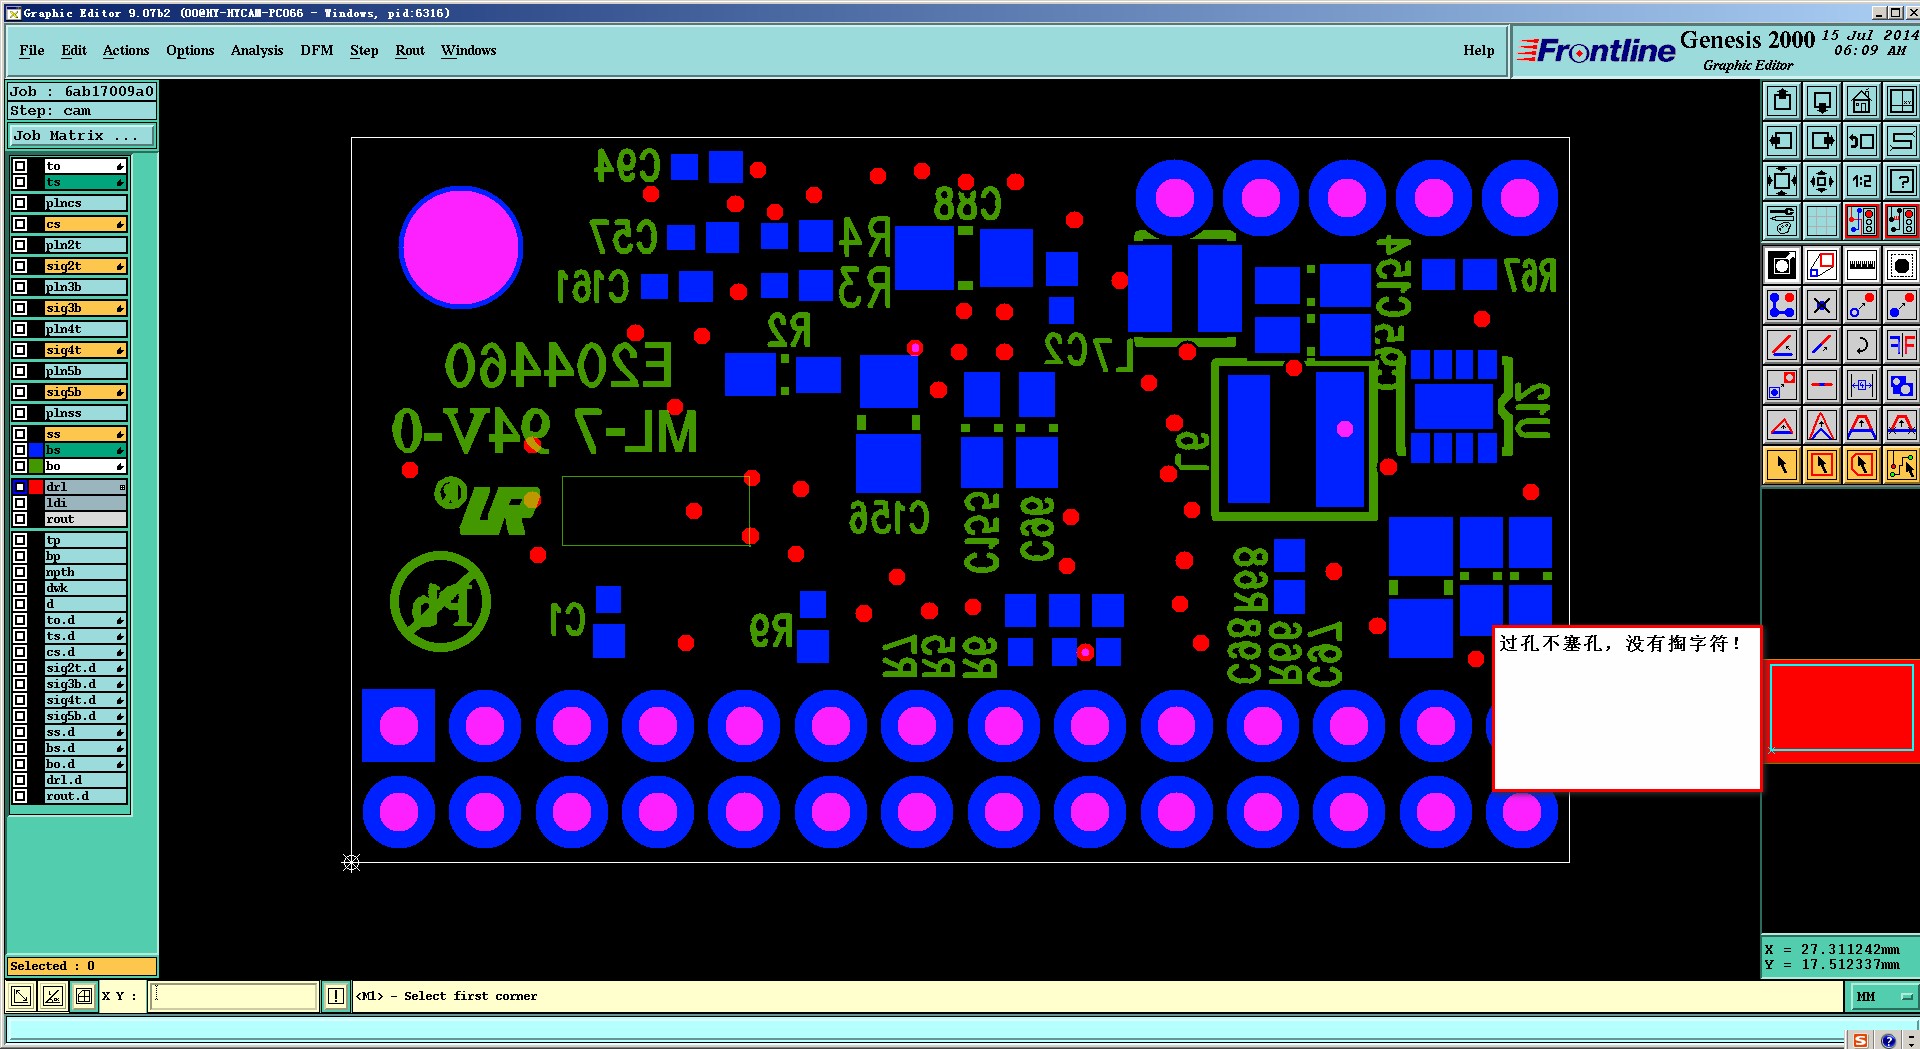
Task: Open the wrench and palette tools icon
Action: coord(1782,221)
